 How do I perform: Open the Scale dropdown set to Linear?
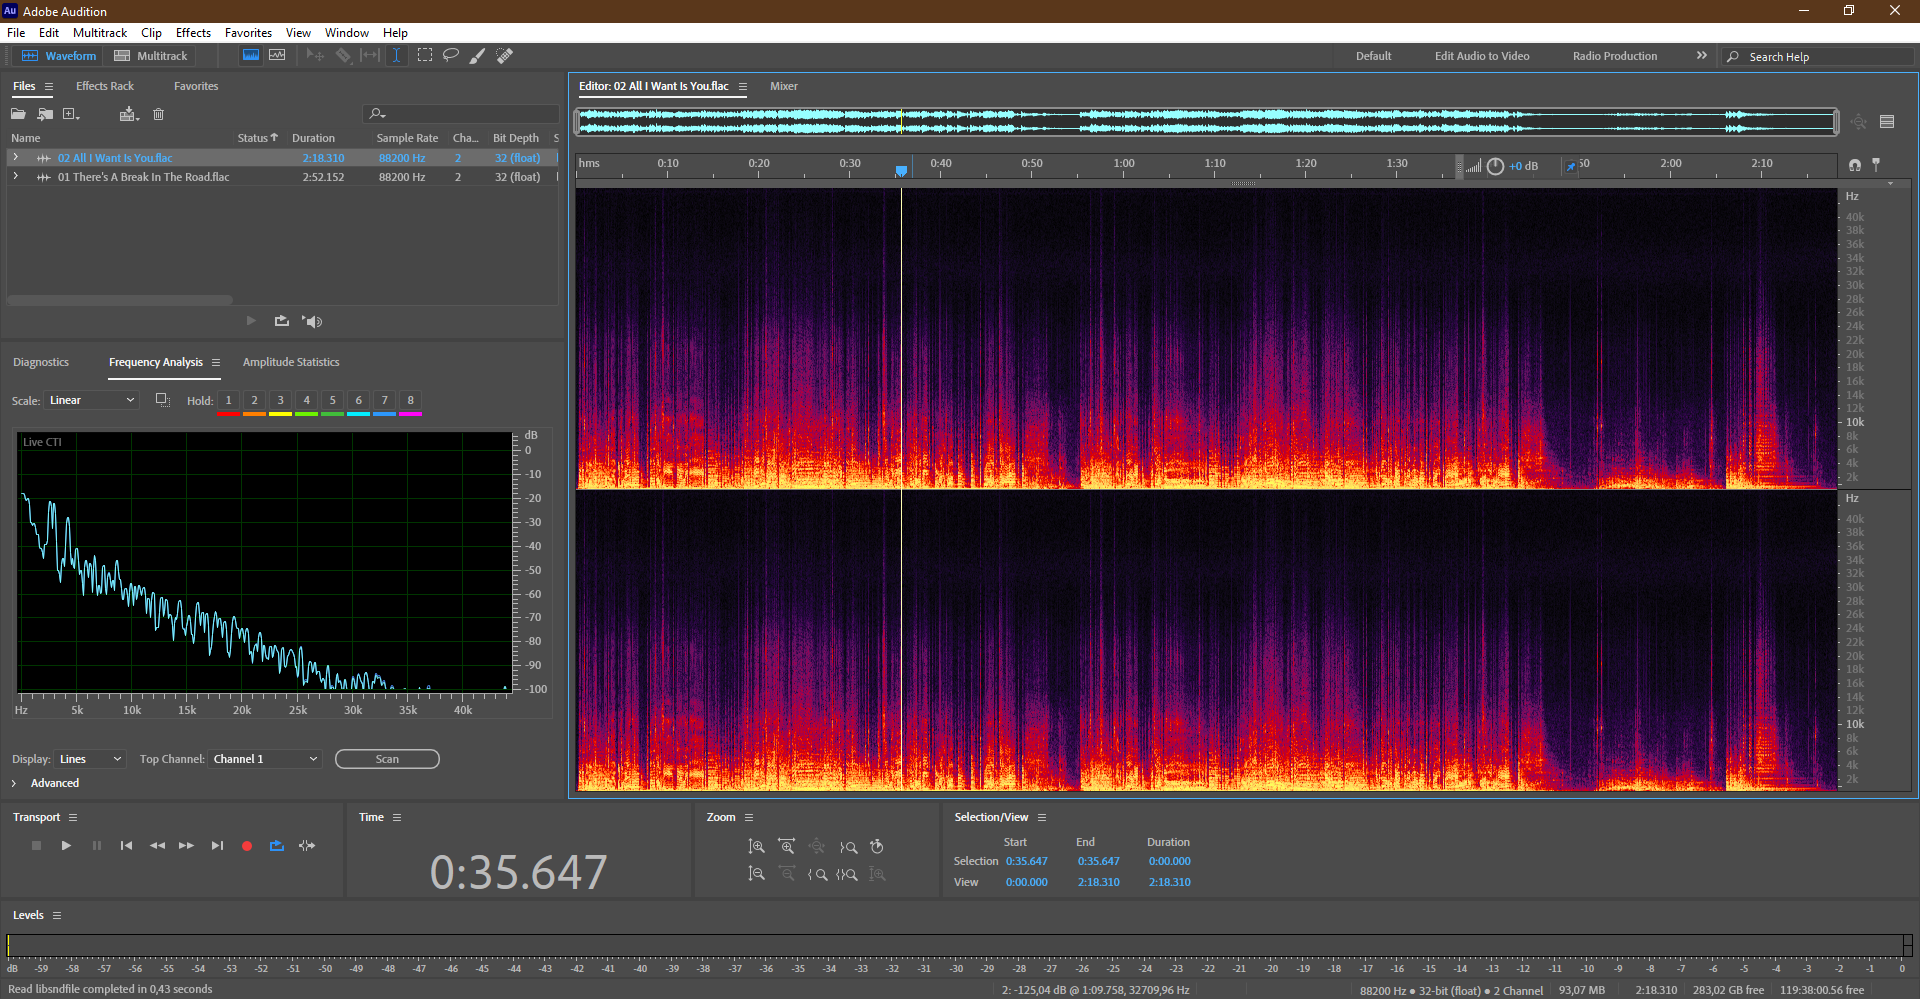point(91,400)
